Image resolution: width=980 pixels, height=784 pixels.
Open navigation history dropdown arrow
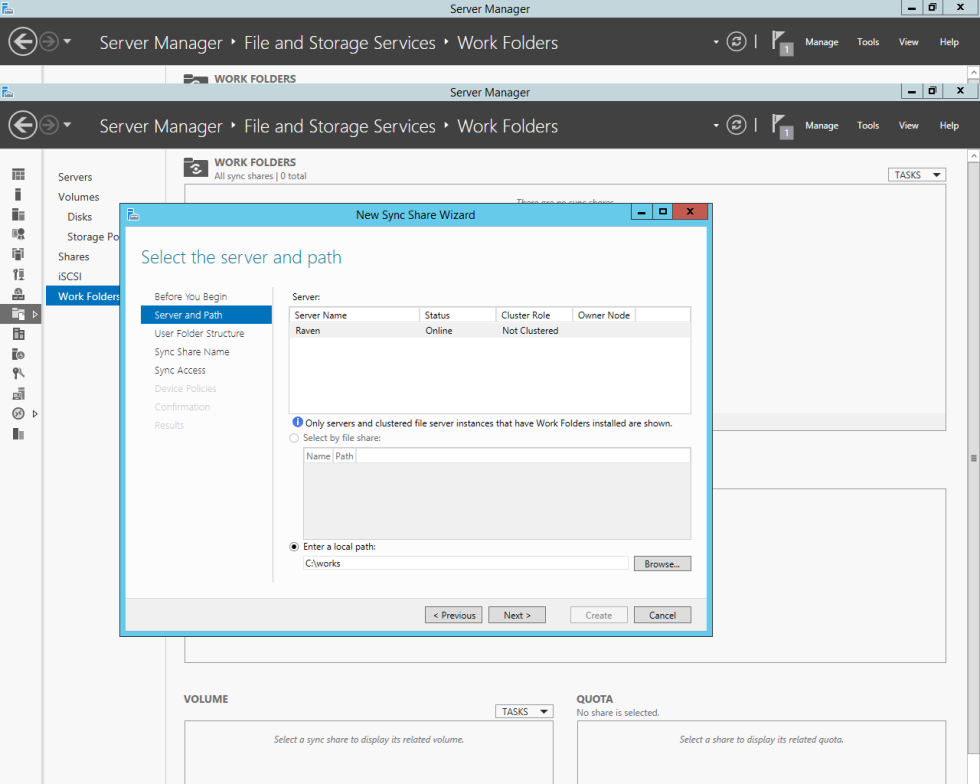tap(67, 125)
